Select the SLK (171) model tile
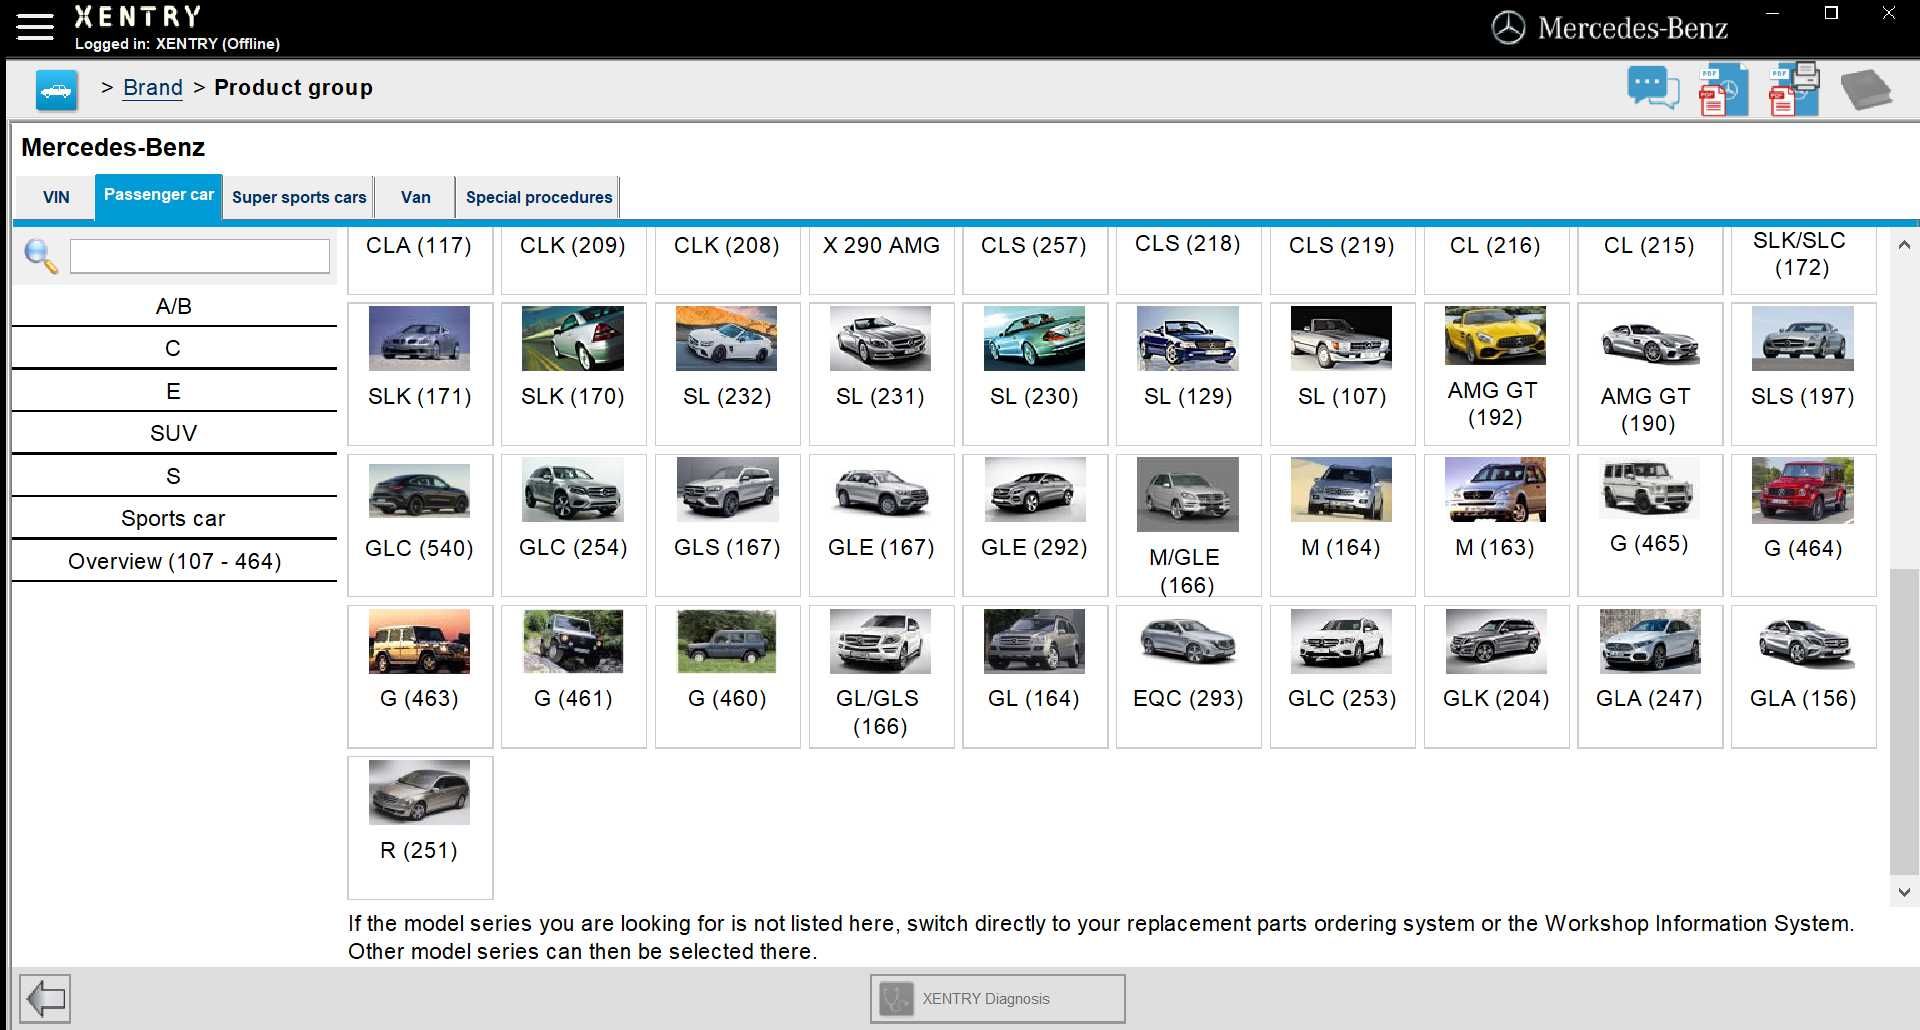This screenshot has height=1030, width=1920. pyautogui.click(x=420, y=374)
